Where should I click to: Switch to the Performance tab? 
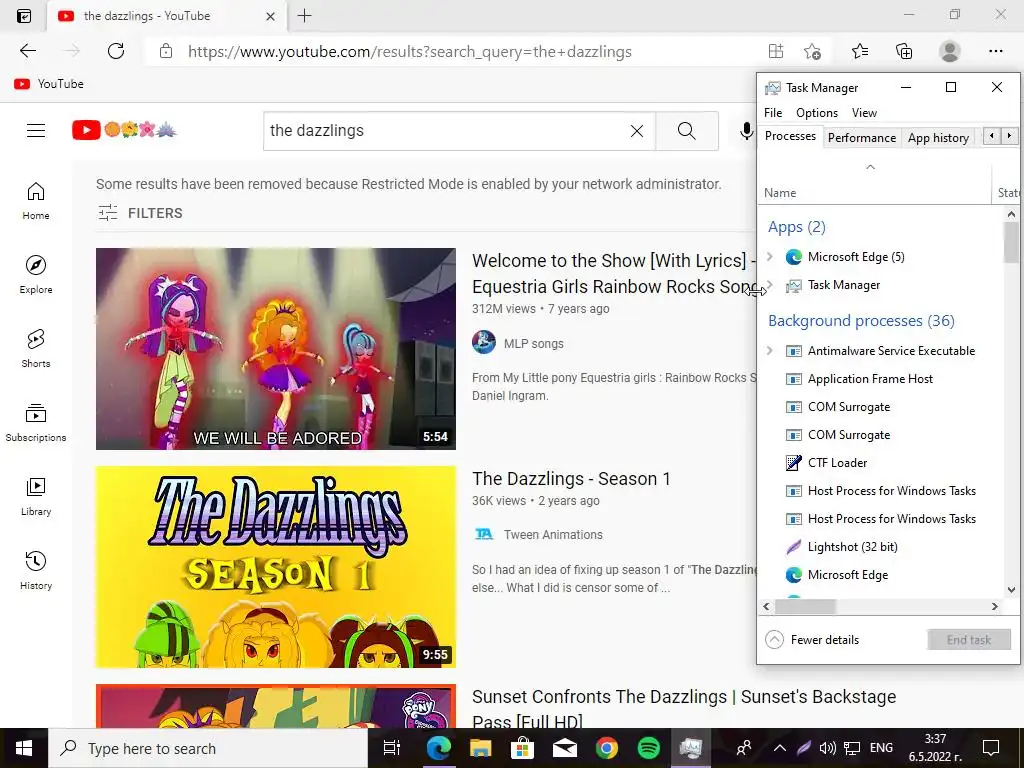point(861,137)
